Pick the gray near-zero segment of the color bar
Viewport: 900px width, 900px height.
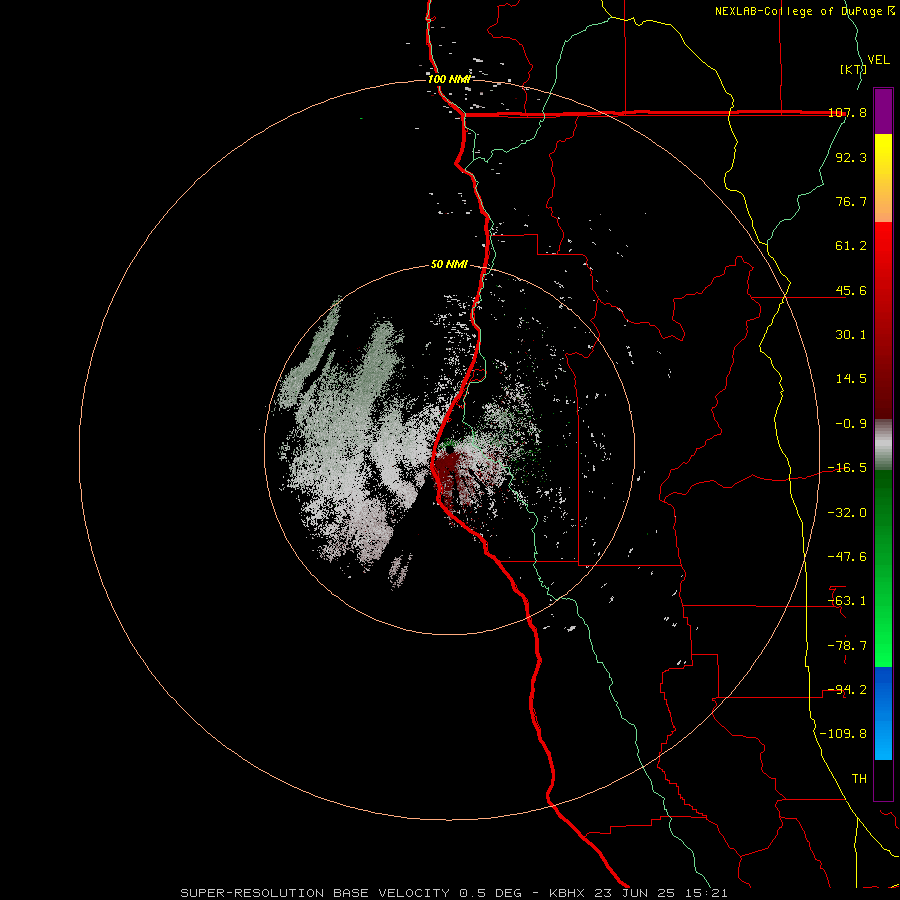click(x=883, y=445)
